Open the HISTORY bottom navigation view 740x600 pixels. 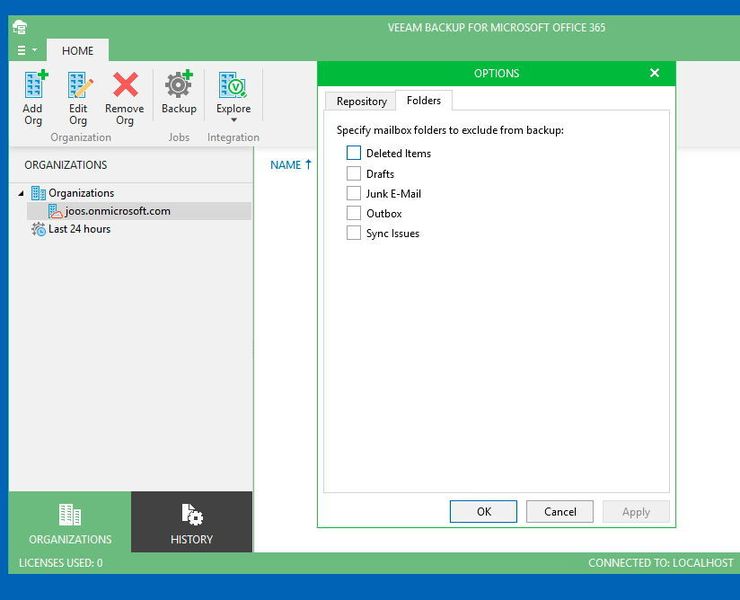click(192, 522)
